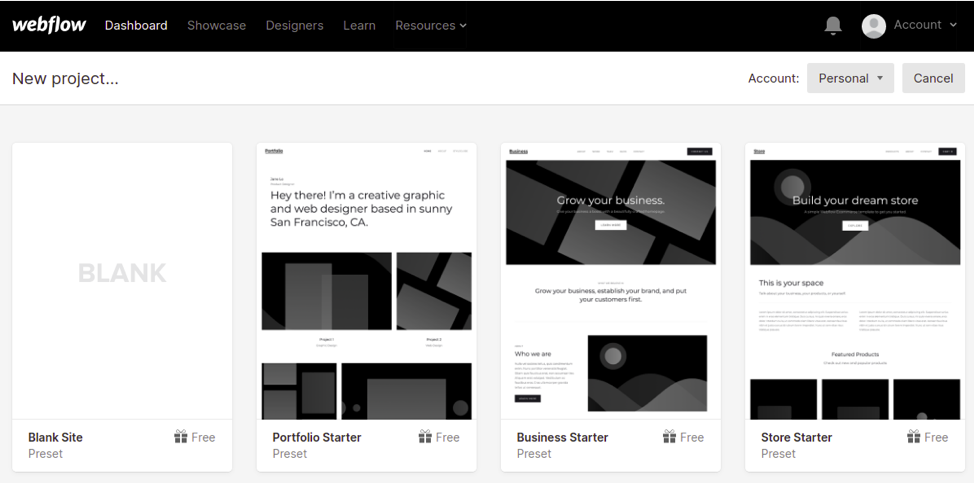
Task: Open the Dashboard page
Action: tap(136, 25)
